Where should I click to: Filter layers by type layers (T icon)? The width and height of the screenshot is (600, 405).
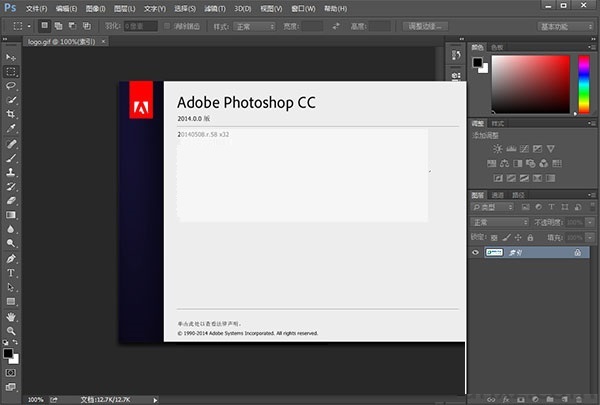[551, 207]
